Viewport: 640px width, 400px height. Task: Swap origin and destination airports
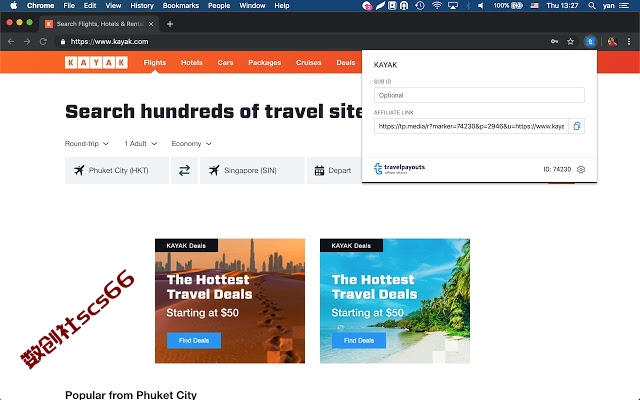[184, 170]
